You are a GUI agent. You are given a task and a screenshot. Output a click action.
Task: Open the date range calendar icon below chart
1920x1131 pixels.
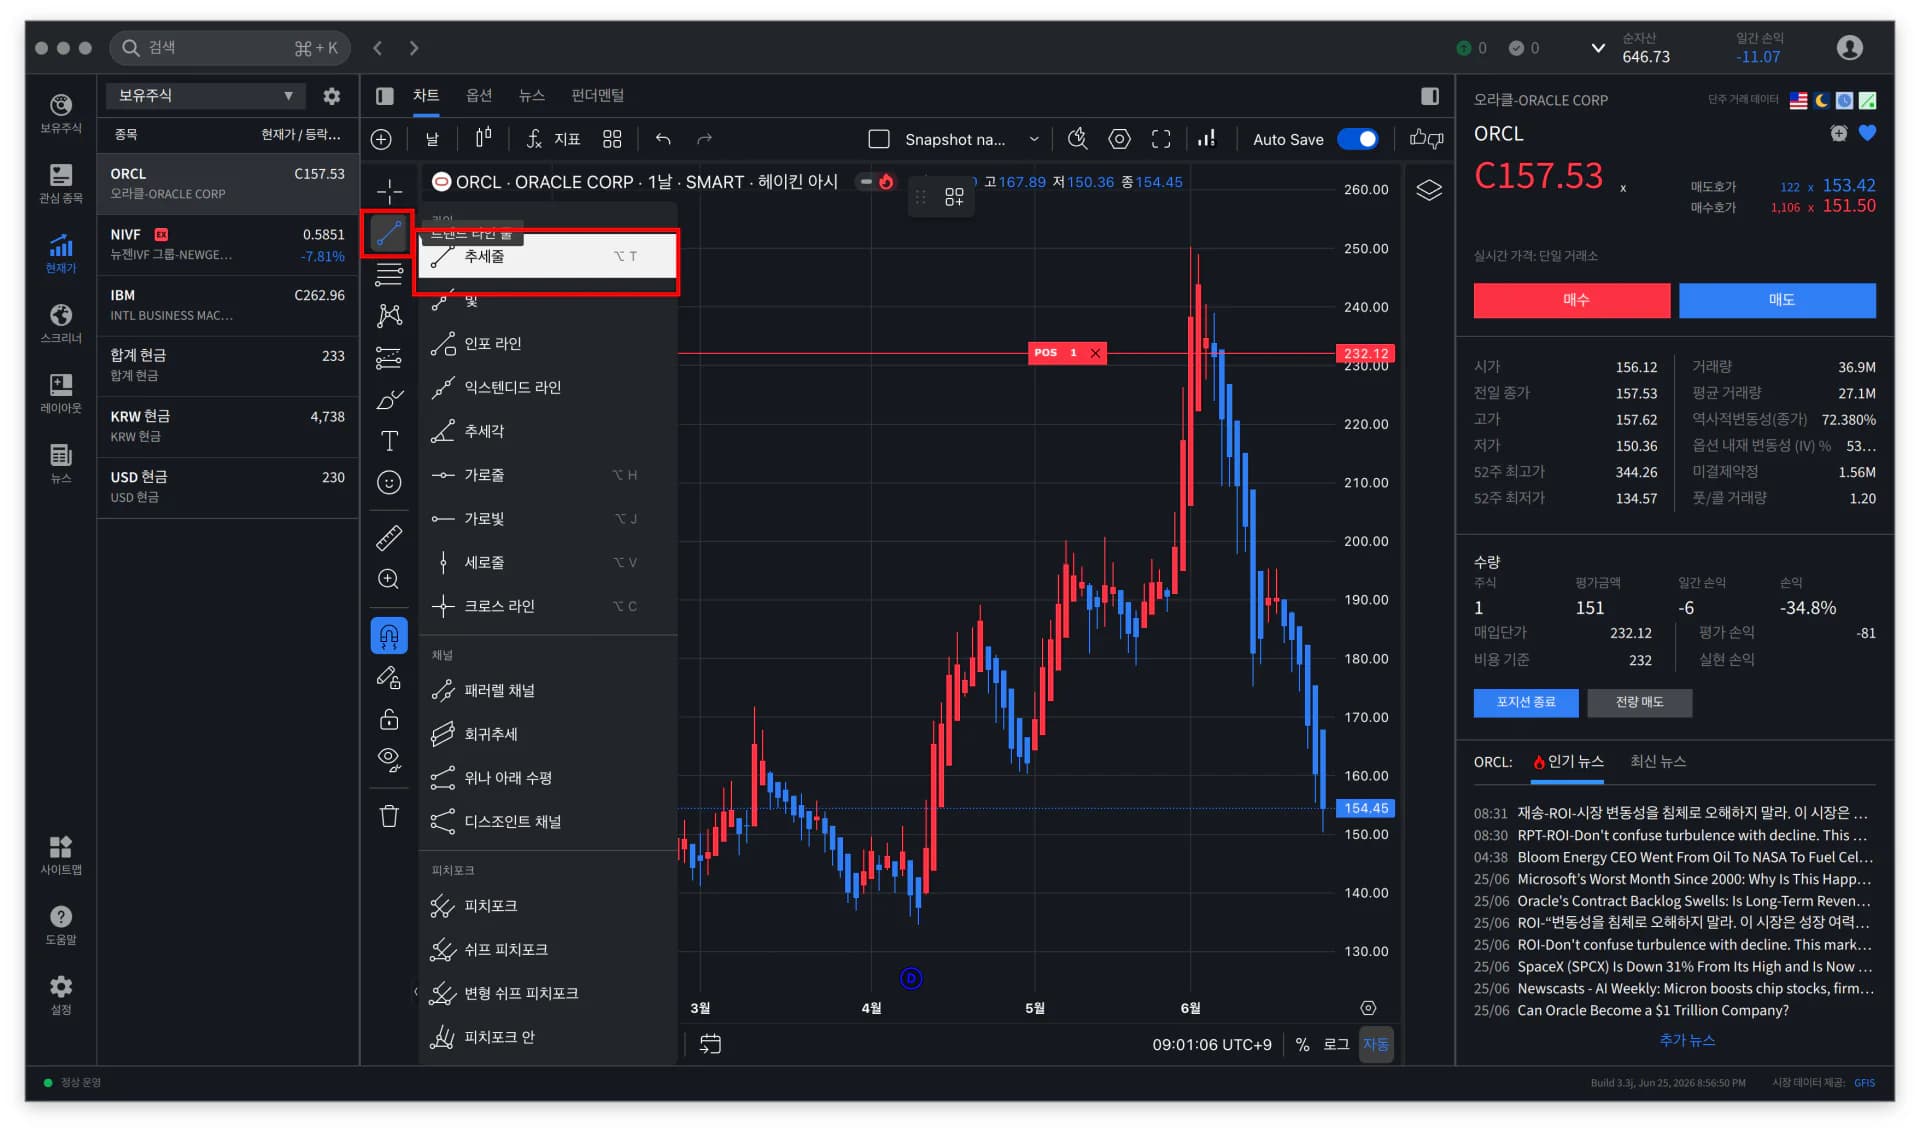click(x=710, y=1044)
